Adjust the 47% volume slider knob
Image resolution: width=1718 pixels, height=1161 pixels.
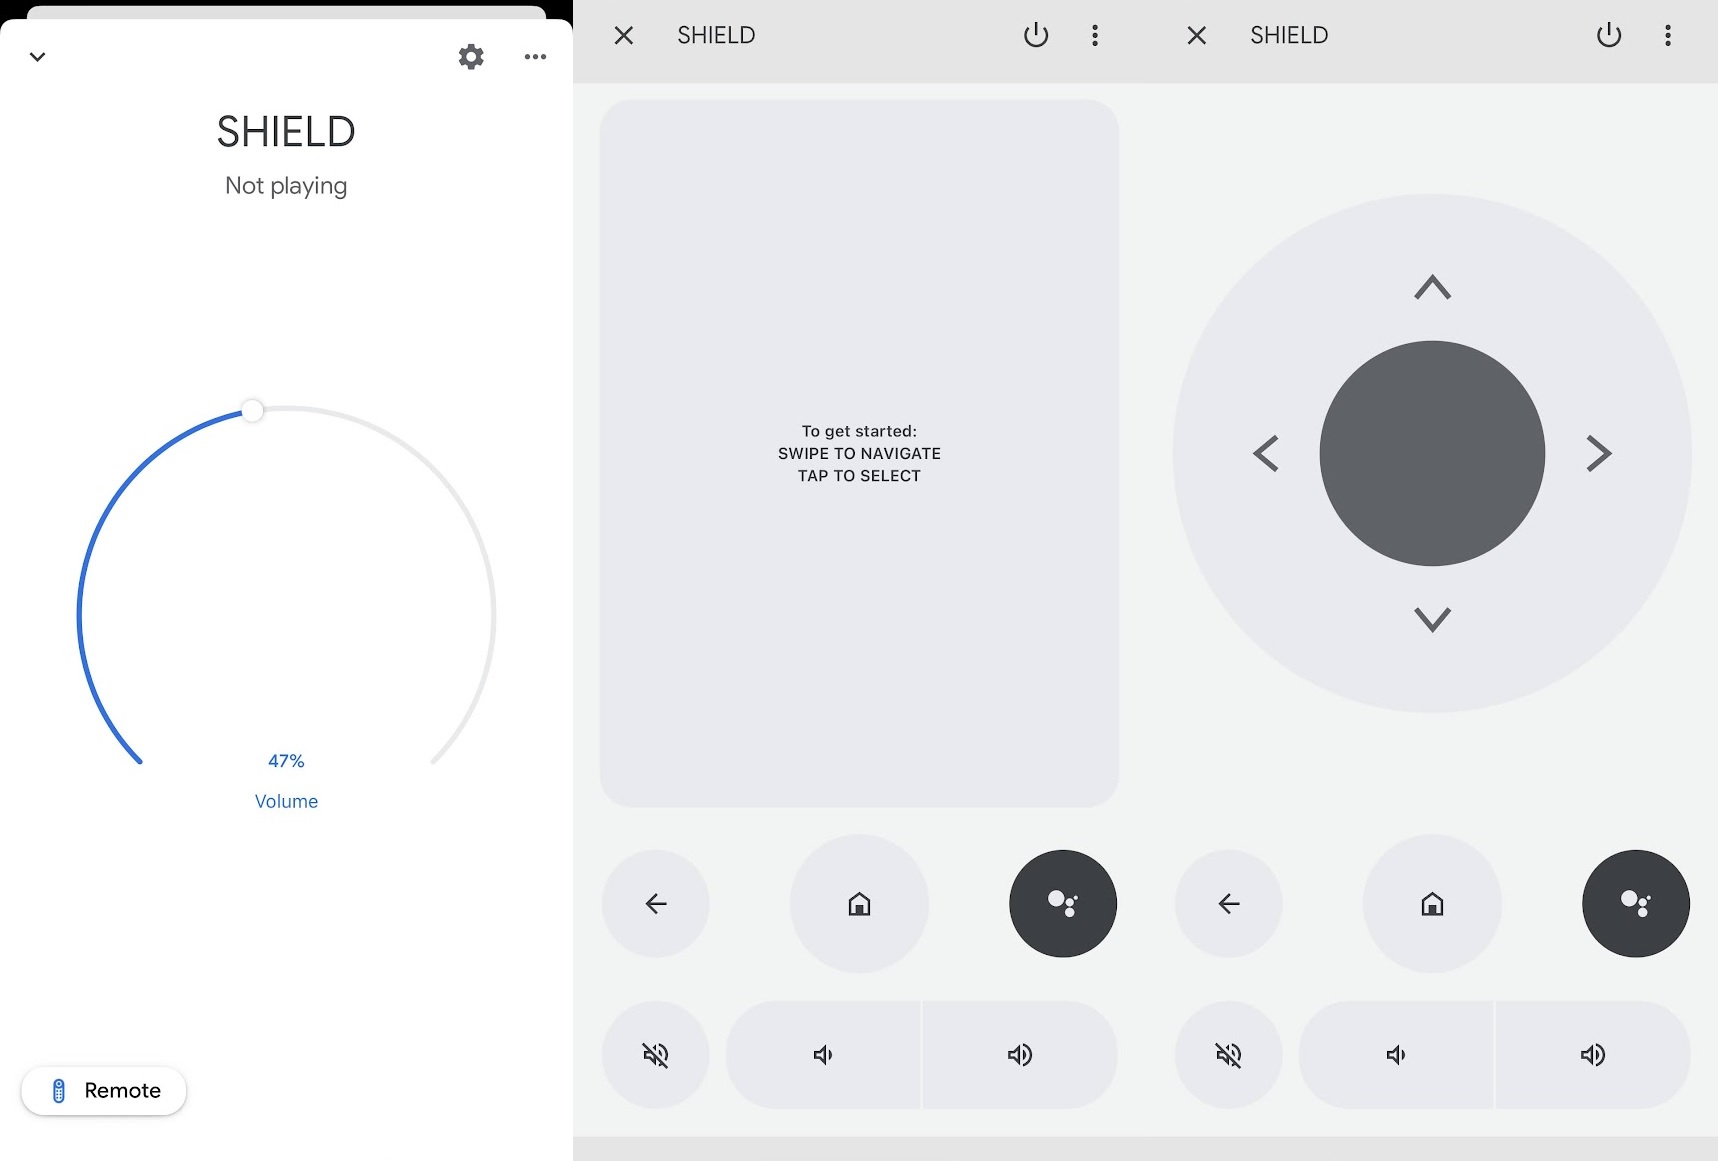coord(253,411)
